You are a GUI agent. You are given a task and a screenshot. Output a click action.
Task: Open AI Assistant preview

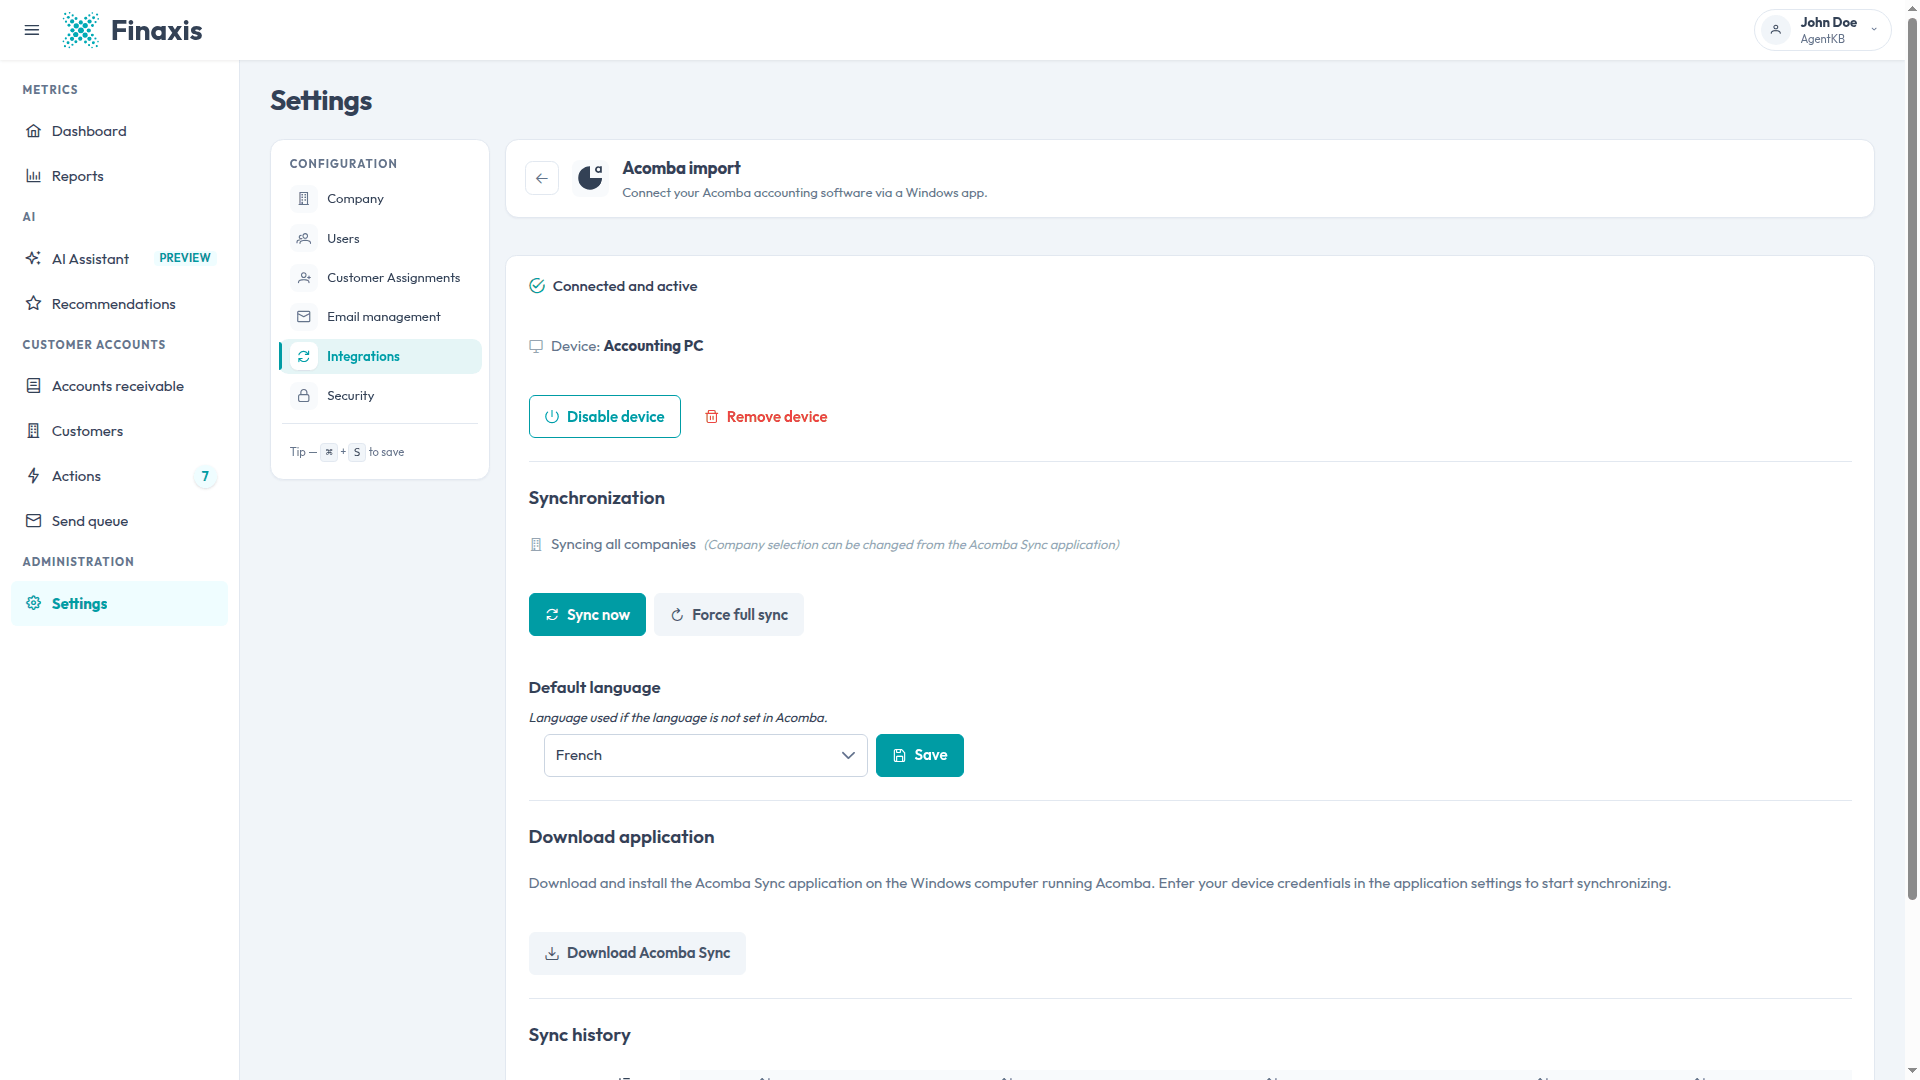coord(119,259)
